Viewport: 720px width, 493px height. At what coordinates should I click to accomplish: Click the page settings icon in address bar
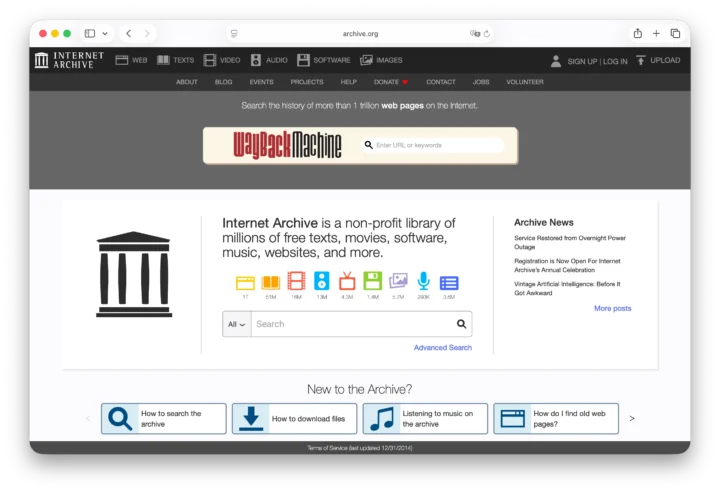tap(234, 34)
